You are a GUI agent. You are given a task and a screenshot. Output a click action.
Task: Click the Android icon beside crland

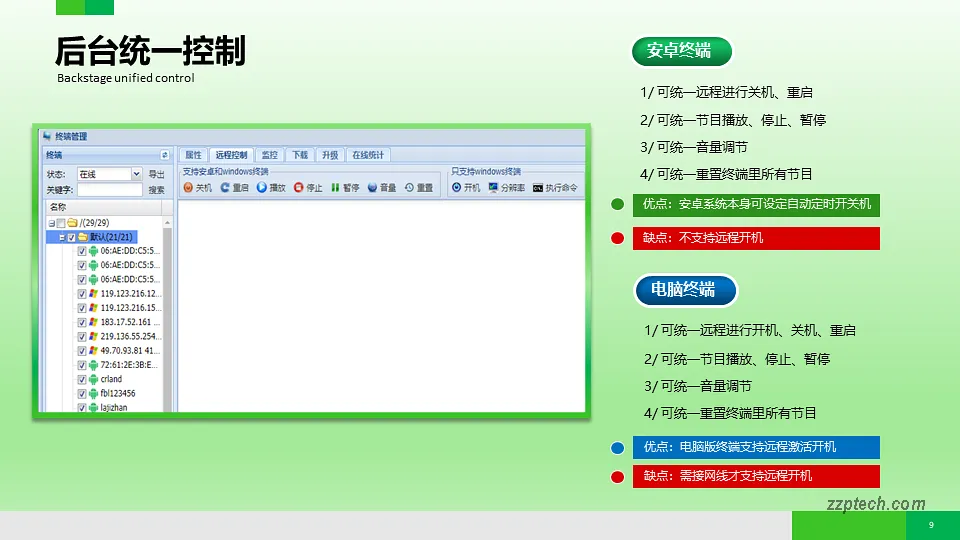[93, 379]
